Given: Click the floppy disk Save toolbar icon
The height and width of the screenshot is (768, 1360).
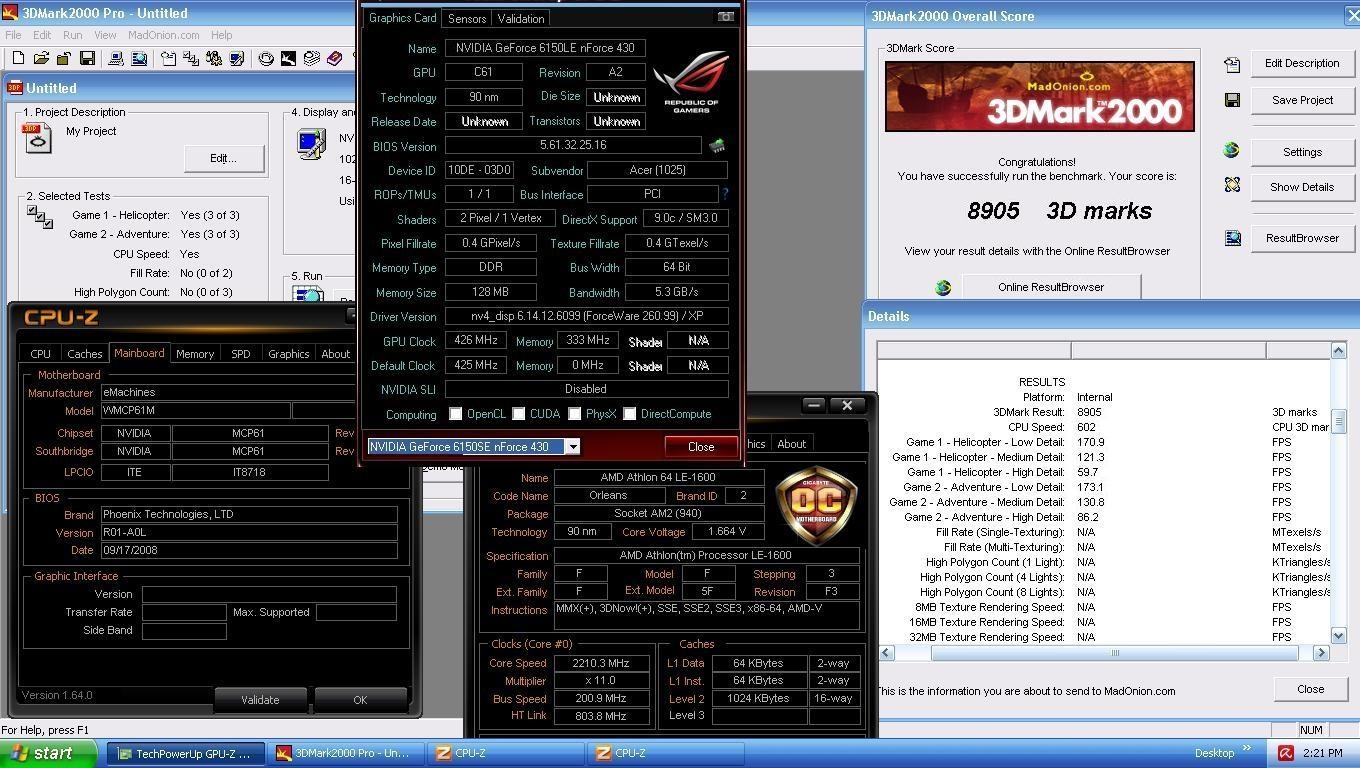Looking at the screenshot, I should [x=87, y=59].
